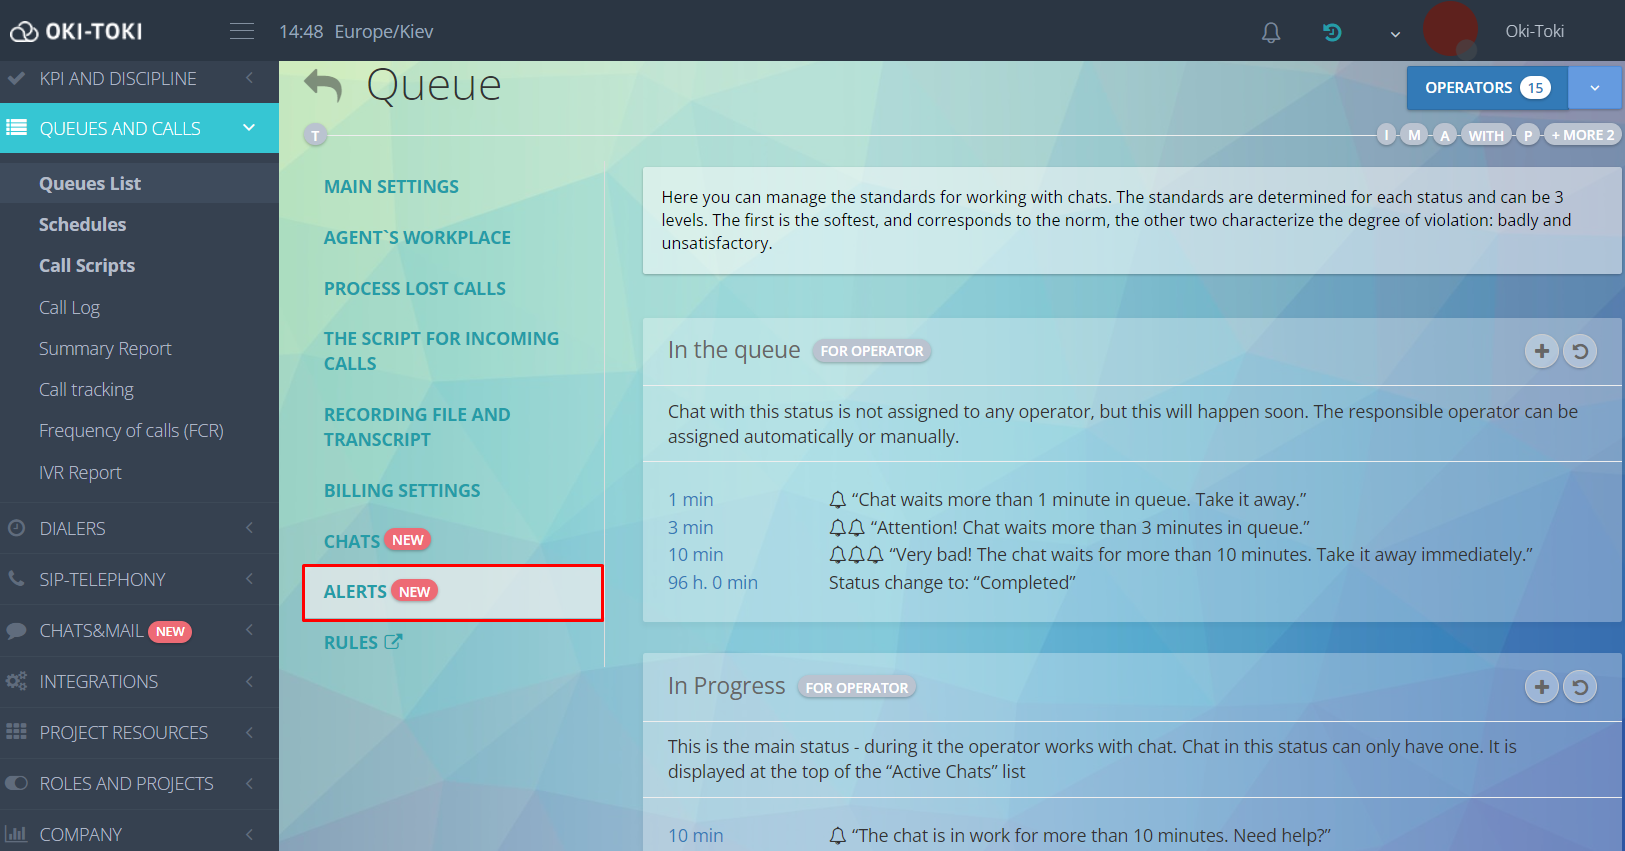Expand the OPERATORS dropdown arrow
Viewport: 1625px width, 851px height.
[x=1595, y=88]
